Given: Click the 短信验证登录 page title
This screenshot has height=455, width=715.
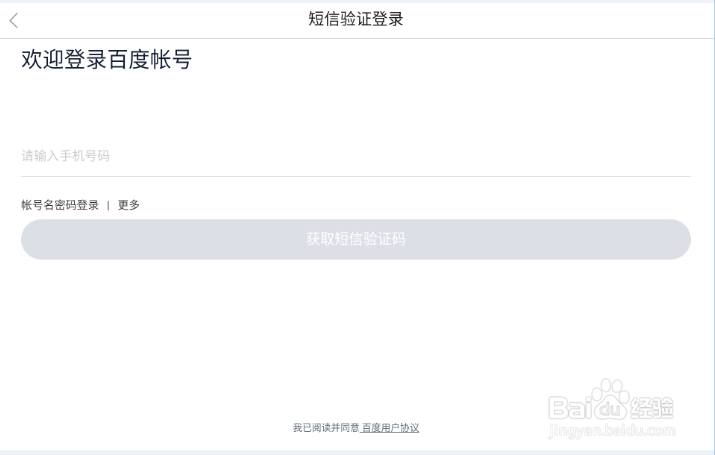Looking at the screenshot, I should coord(356,19).
